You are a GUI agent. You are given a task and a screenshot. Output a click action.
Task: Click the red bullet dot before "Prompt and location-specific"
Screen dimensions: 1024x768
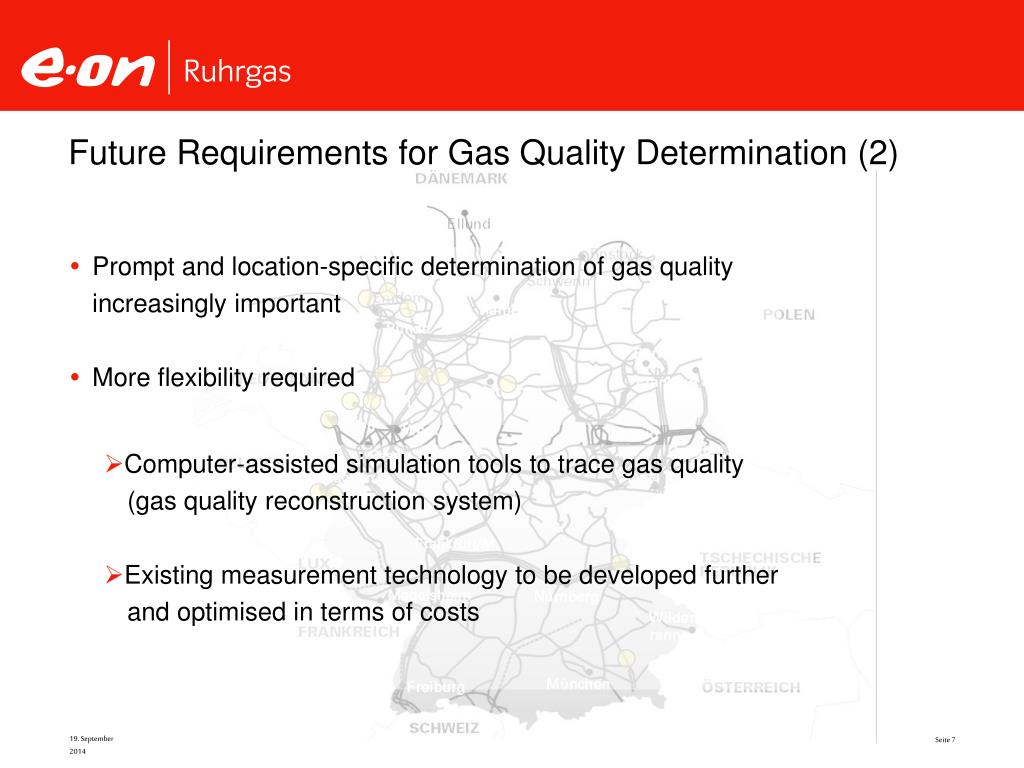coord(75,266)
